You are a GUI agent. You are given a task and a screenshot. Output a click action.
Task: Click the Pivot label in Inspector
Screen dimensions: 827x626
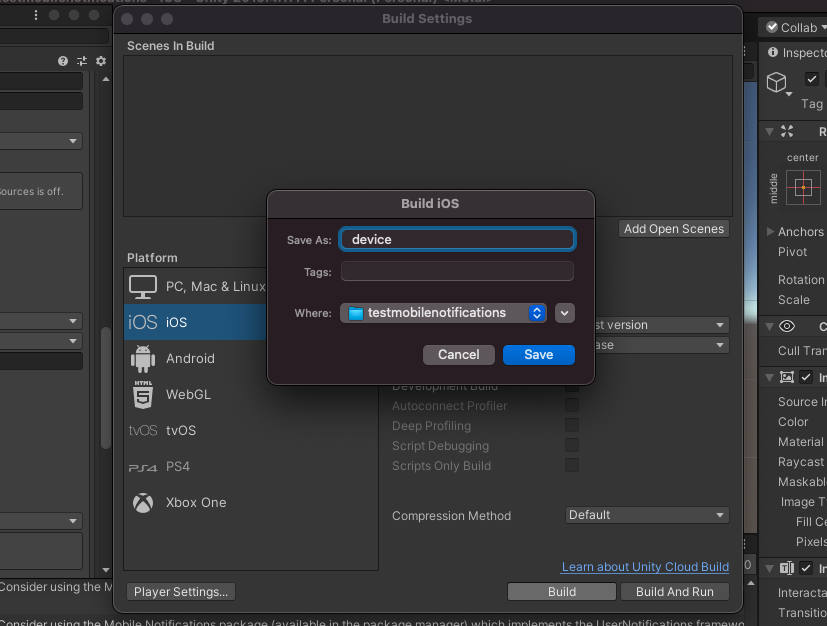tap(792, 252)
